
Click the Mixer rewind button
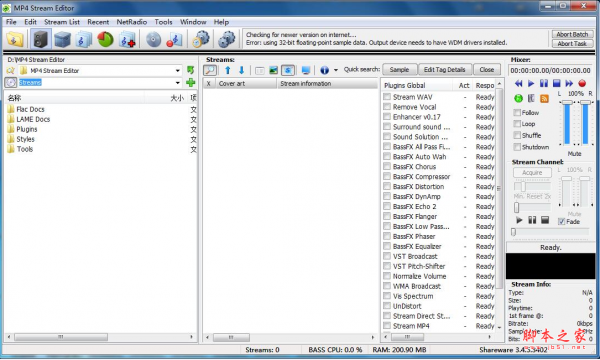click(518, 83)
